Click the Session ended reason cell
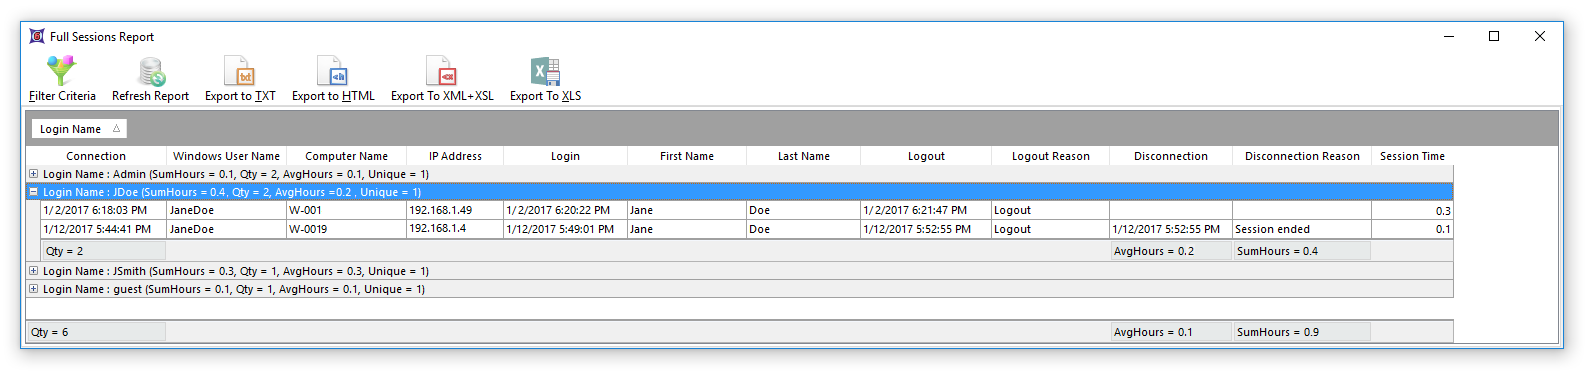Screen dimensions: 1585x378 1302,229
